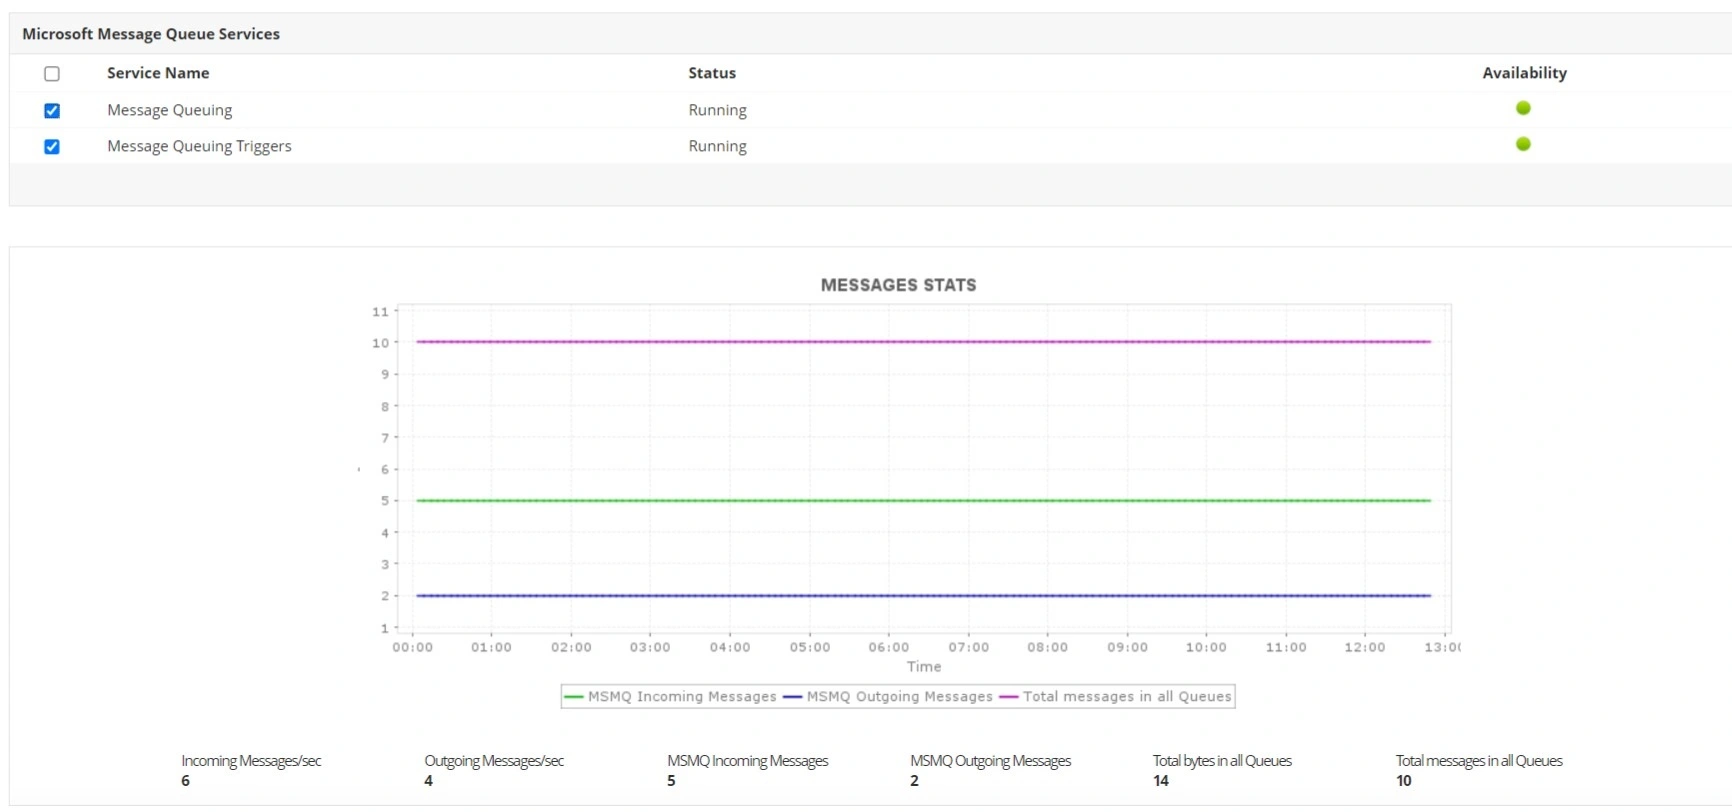Click Message Queuing availability green status icon
Viewport: 1732px width, 812px height.
1523,108
